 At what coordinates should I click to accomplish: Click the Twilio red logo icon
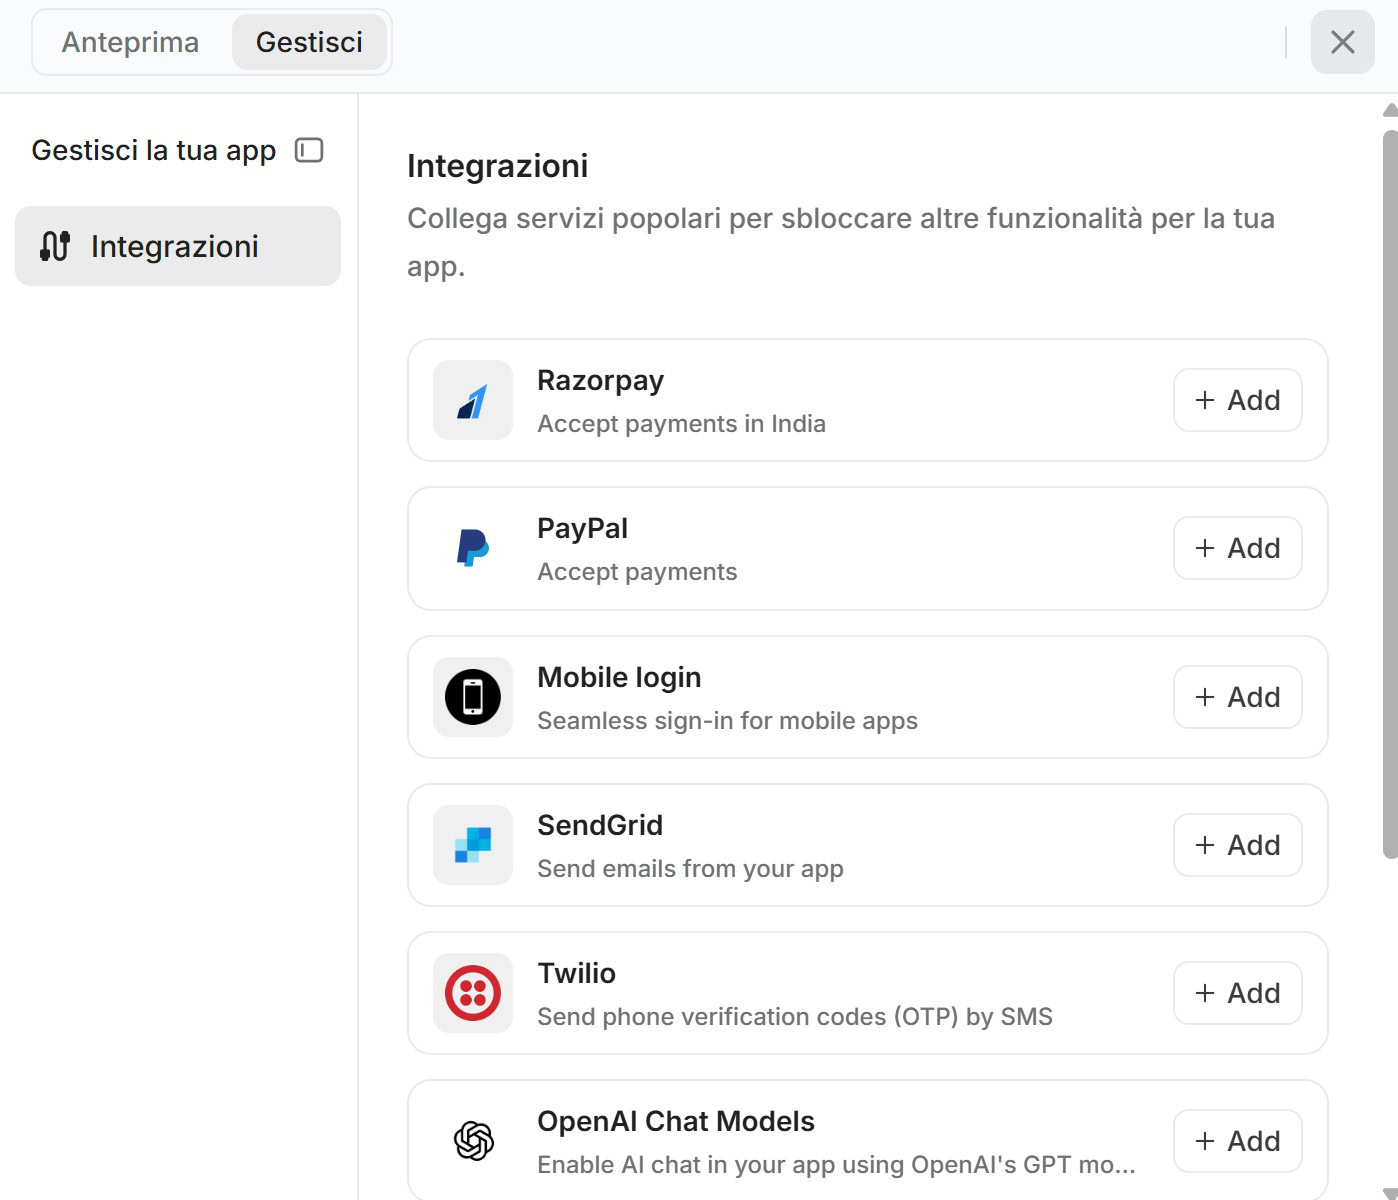point(472,993)
